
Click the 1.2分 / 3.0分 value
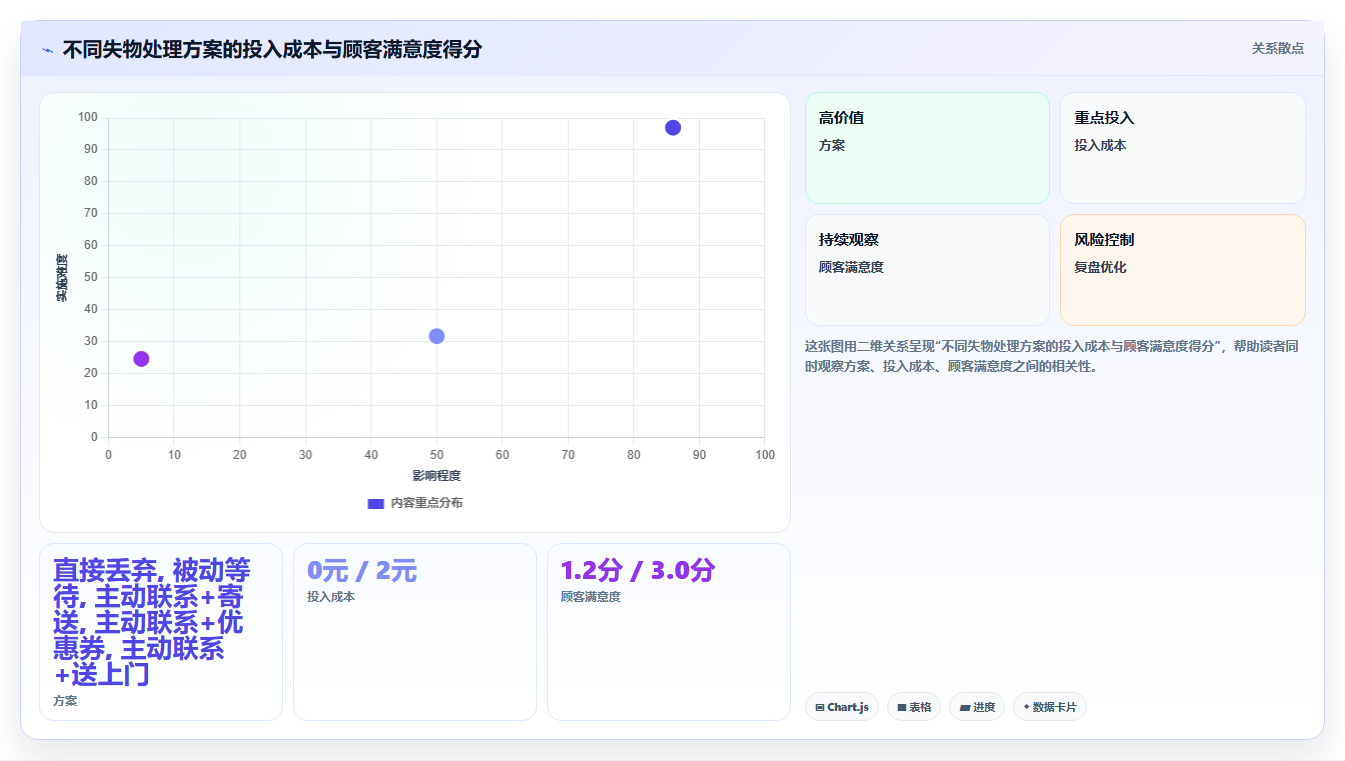pyautogui.click(x=638, y=571)
